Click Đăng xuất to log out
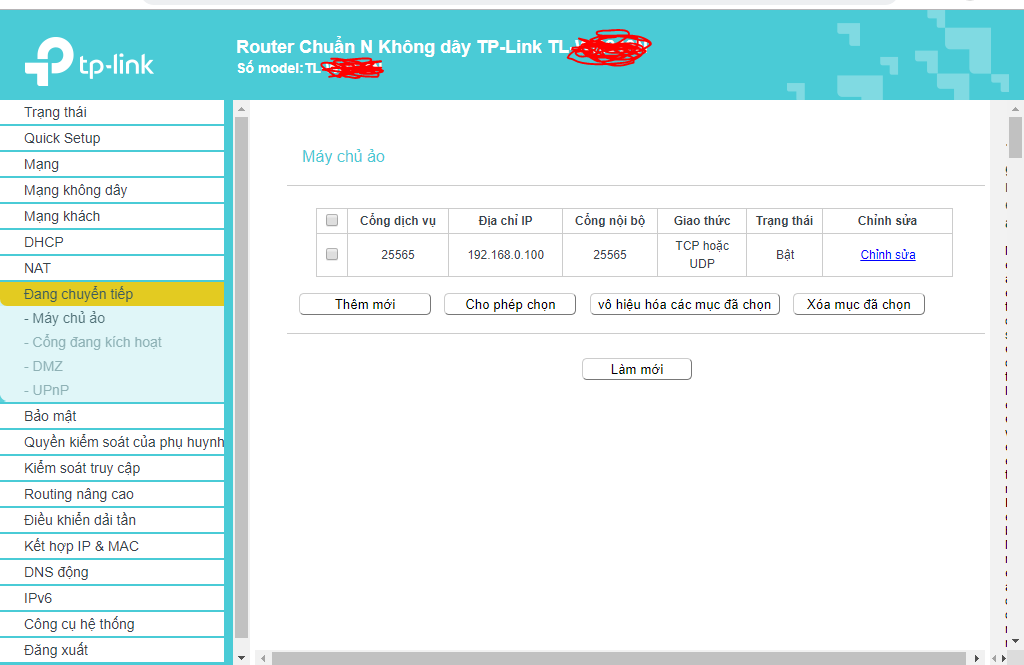Screen dimensions: 1024x665 tap(112, 650)
